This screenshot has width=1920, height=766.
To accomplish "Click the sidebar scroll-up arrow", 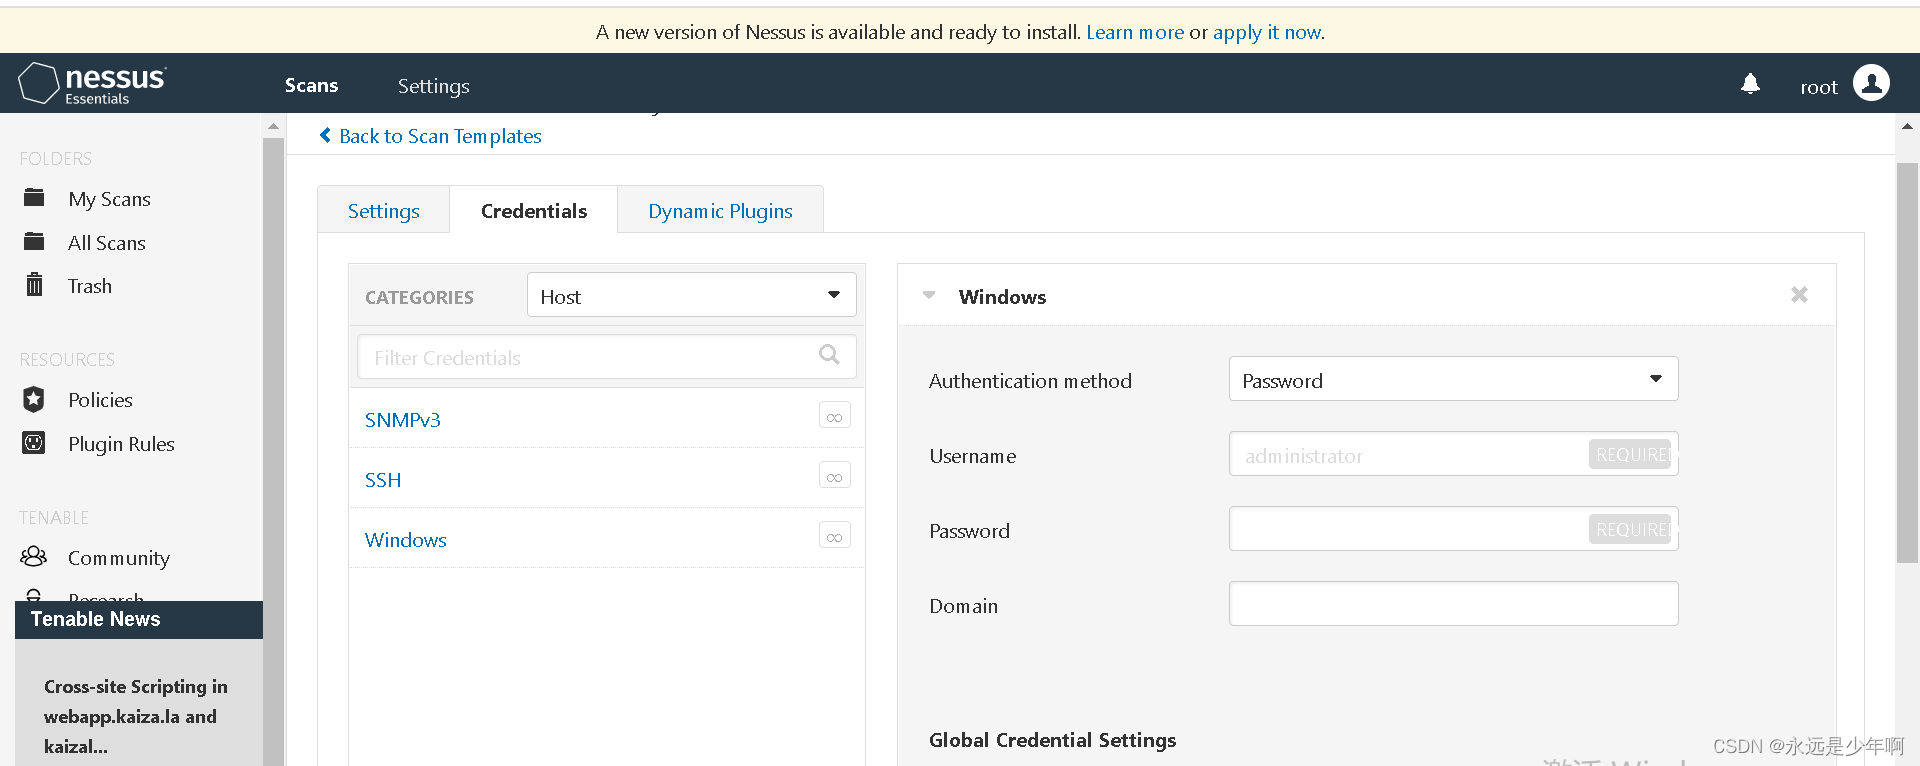I will coord(273,126).
